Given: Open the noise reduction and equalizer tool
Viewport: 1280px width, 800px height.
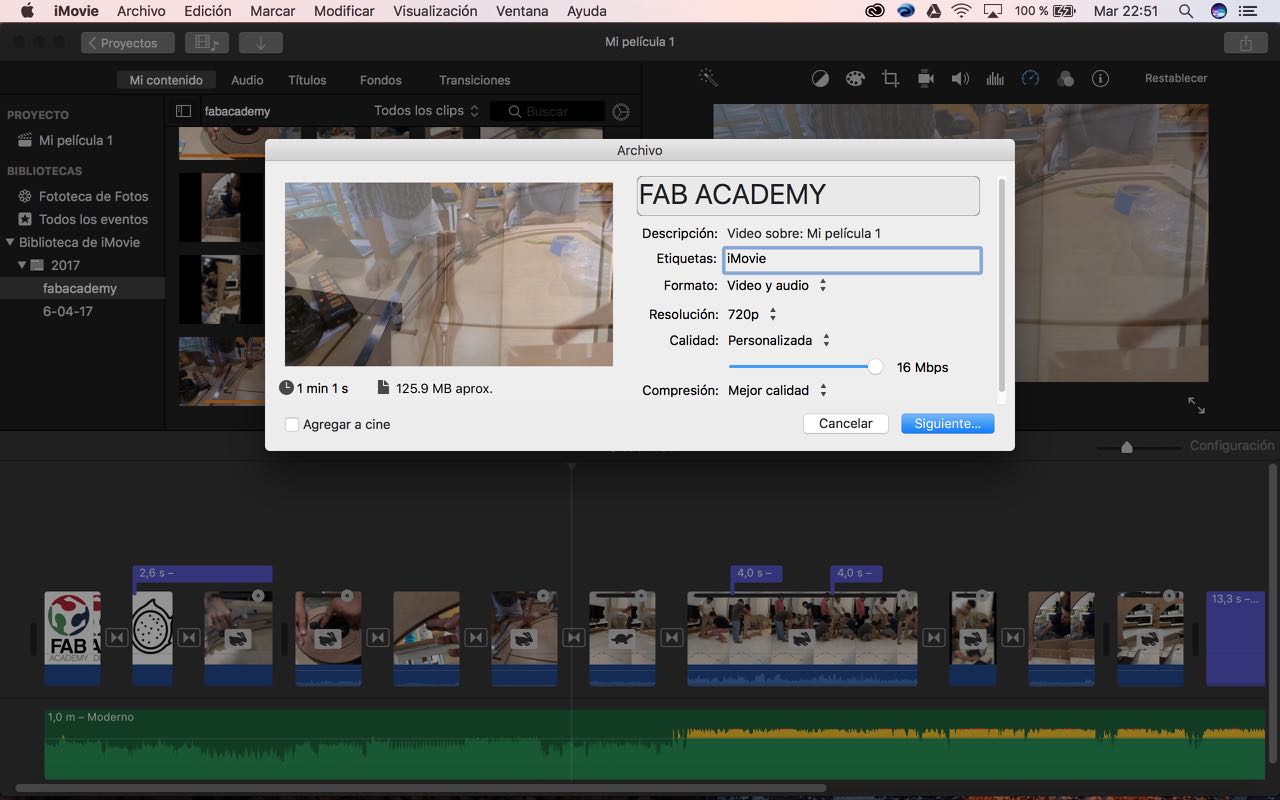Looking at the screenshot, I should [x=995, y=78].
